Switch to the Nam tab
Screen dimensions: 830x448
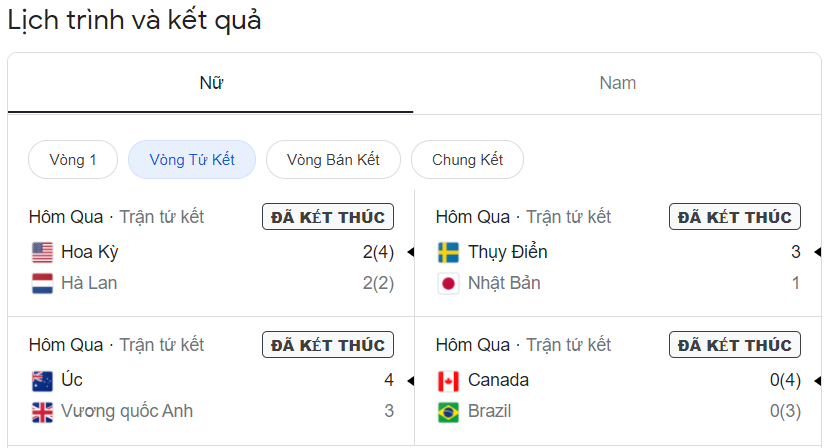617,83
